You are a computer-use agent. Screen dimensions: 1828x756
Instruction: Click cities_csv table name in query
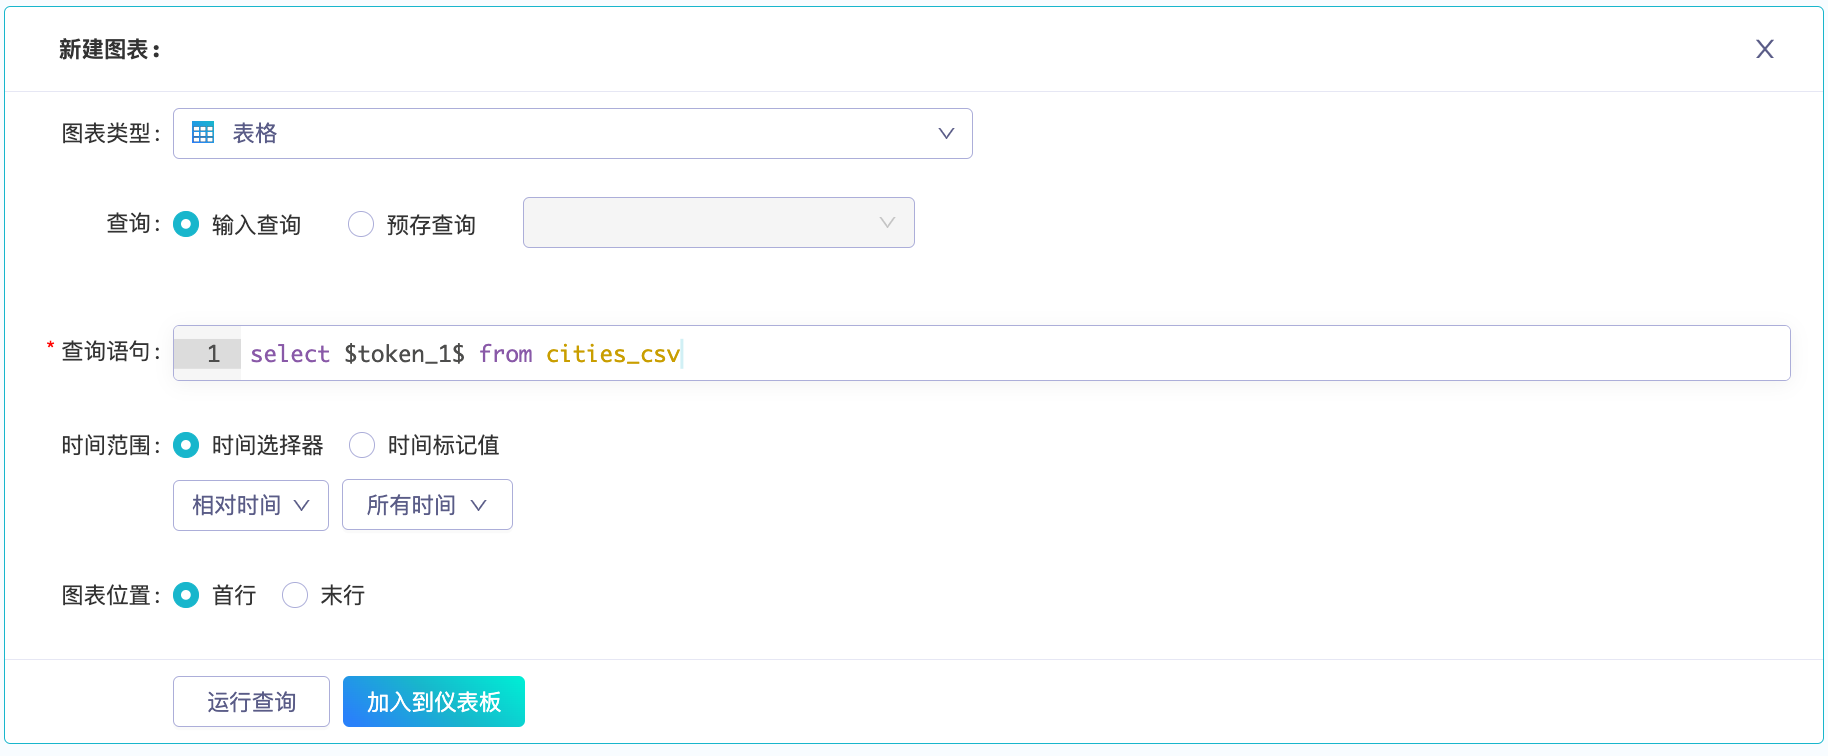[x=613, y=354]
